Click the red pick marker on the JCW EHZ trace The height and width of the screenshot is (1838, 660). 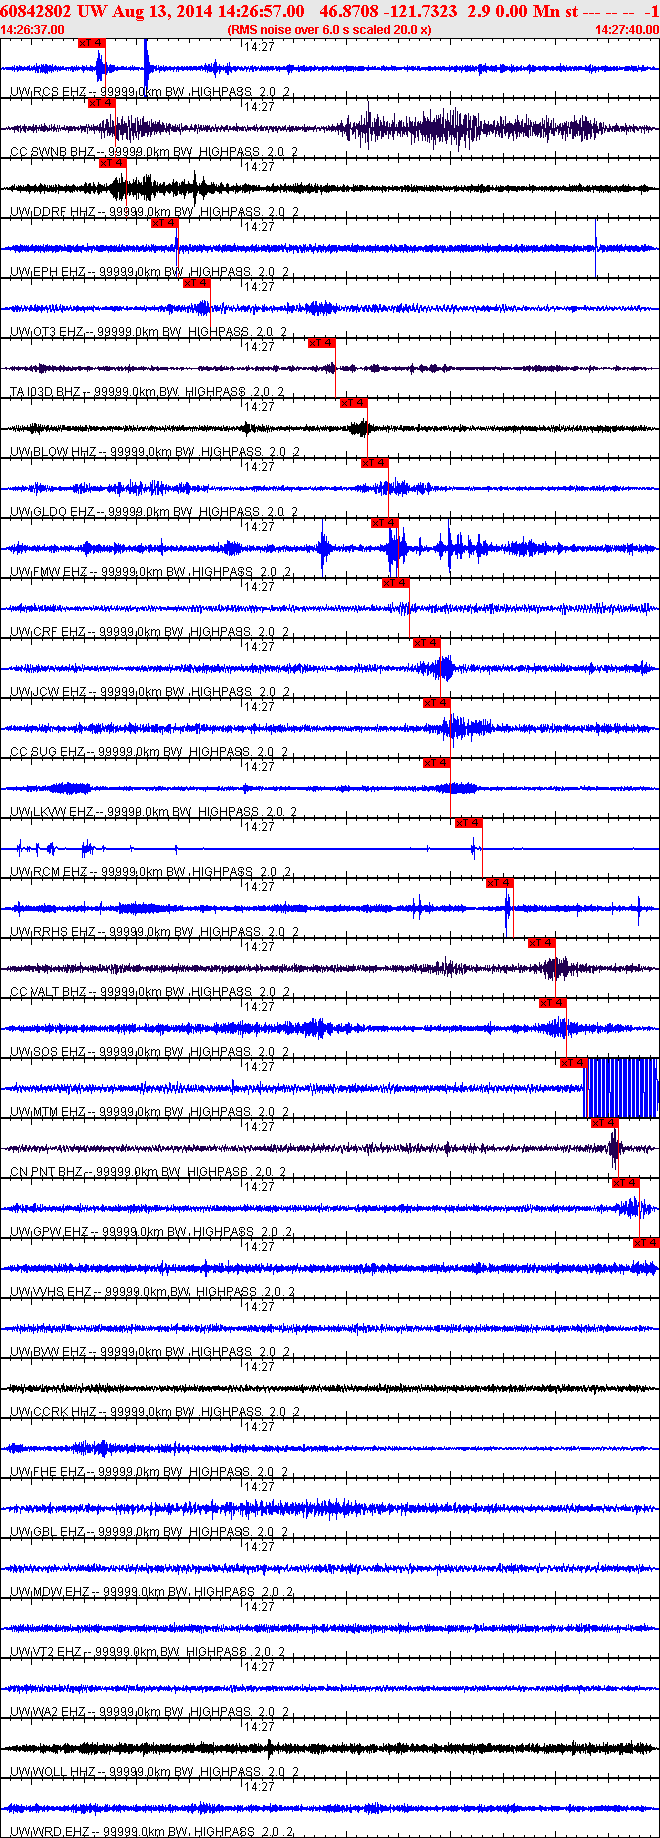426,643
